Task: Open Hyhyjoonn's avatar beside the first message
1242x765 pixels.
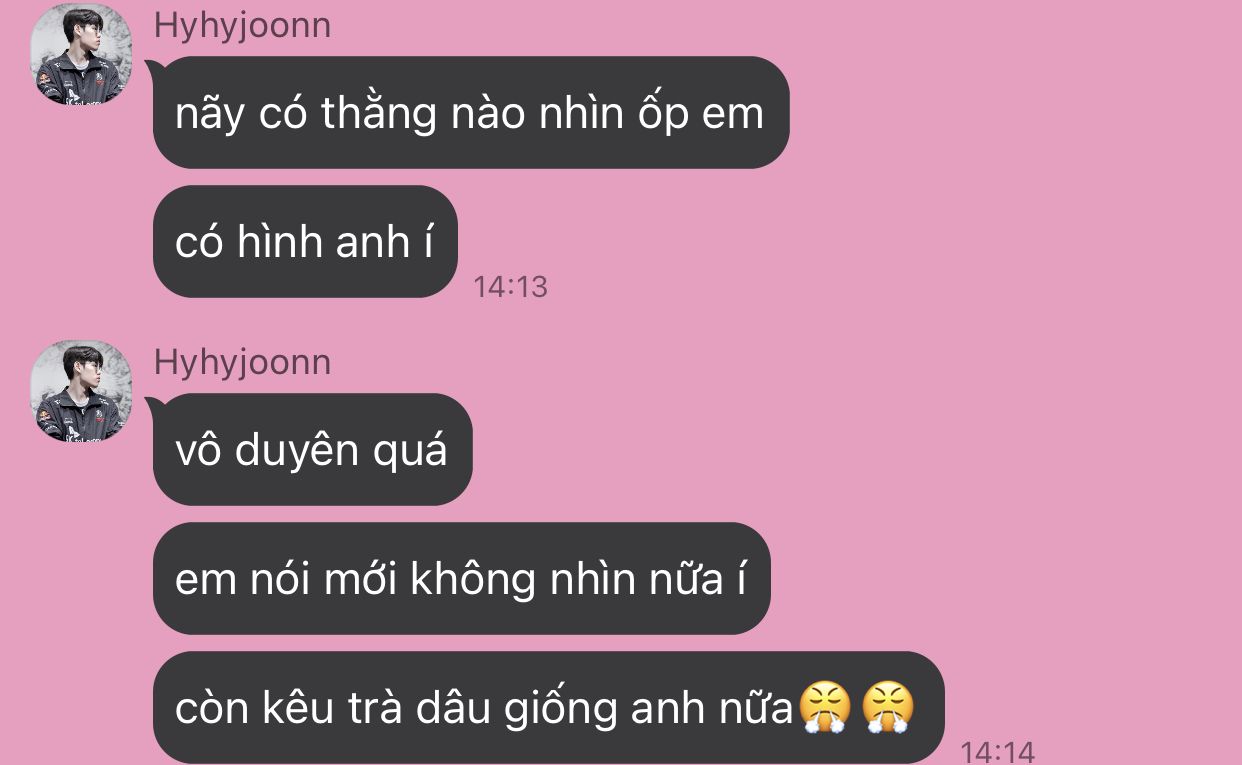Action: pyautogui.click(x=81, y=54)
